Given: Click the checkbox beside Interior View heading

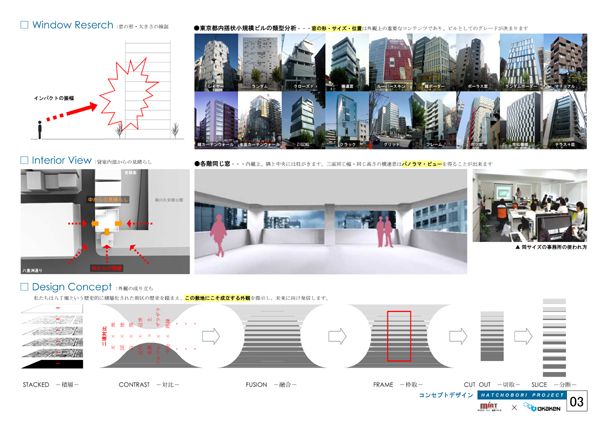Looking at the screenshot, I should (x=25, y=159).
